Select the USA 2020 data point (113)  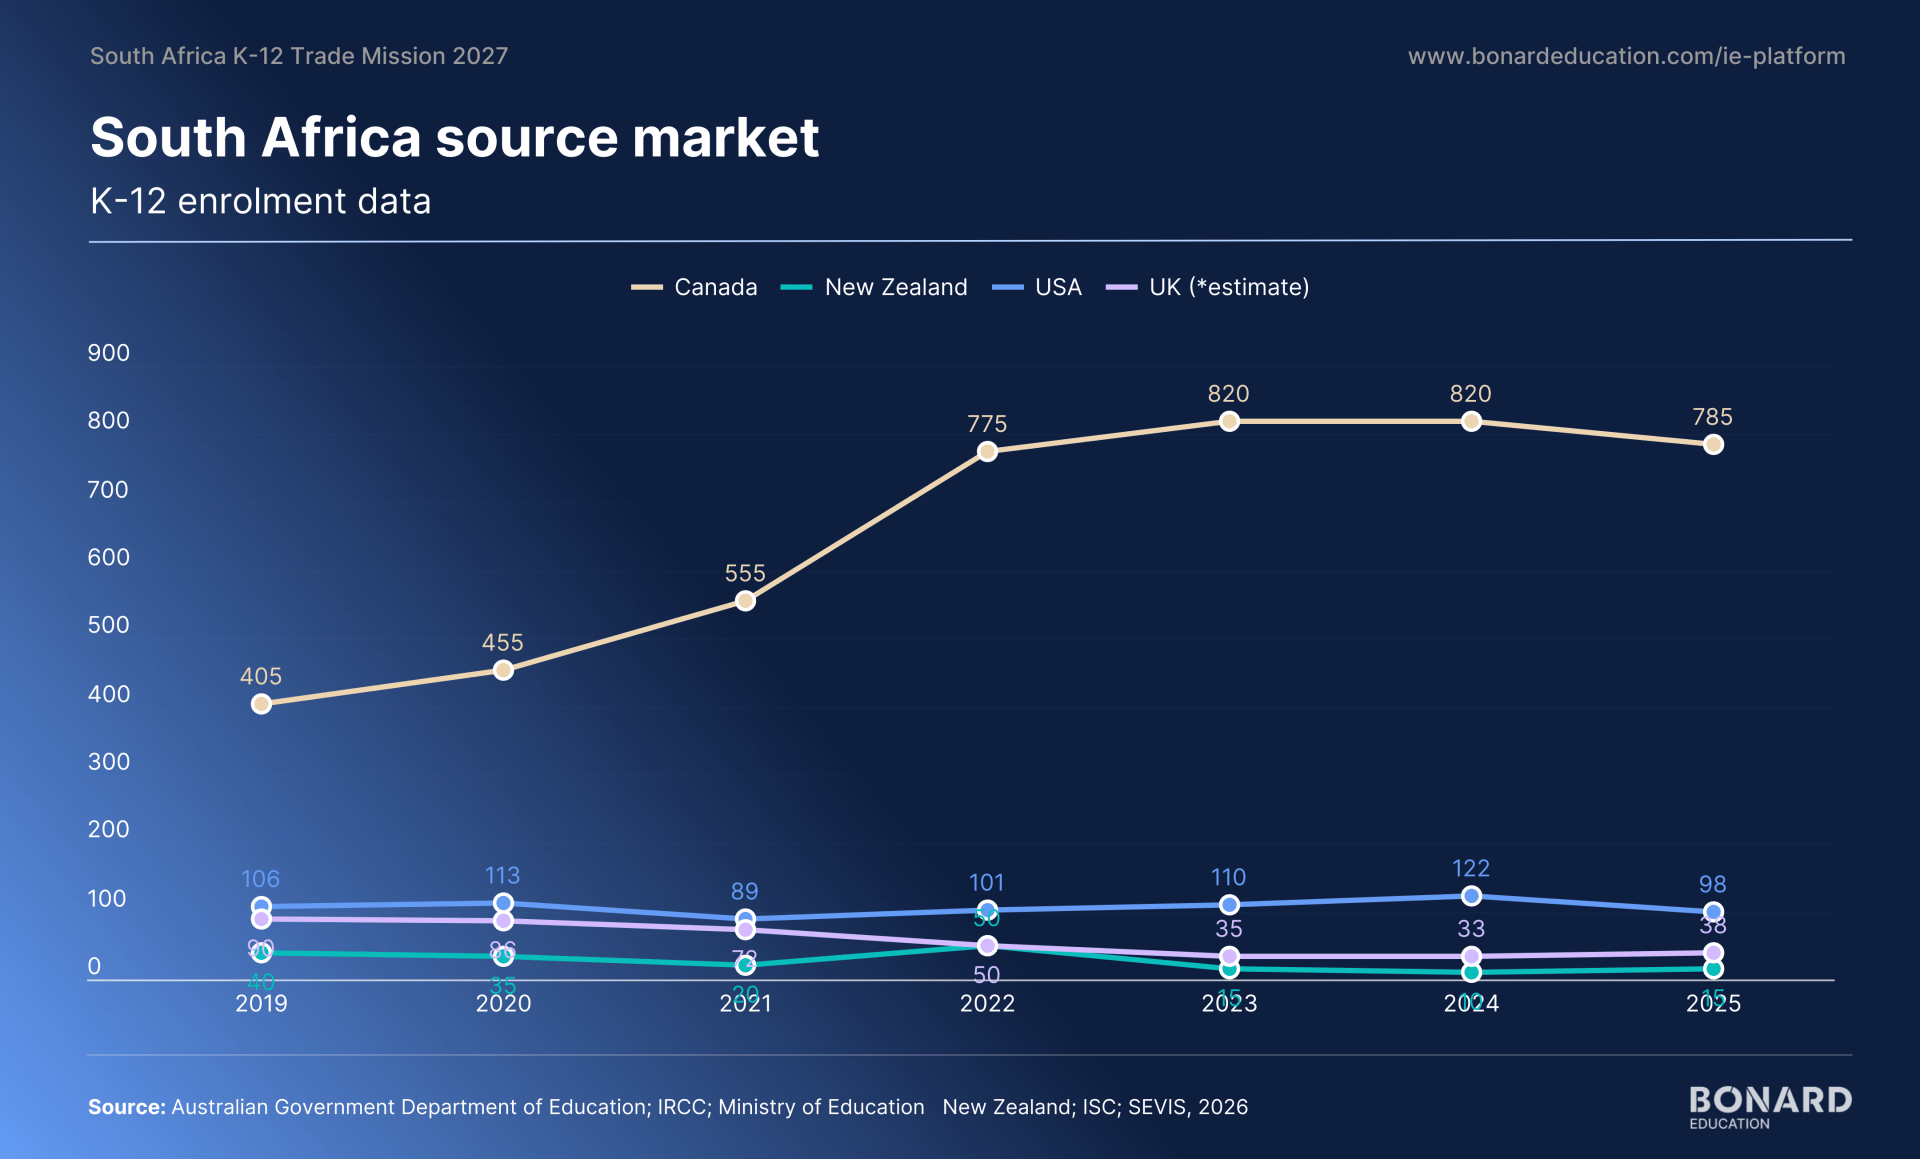click(x=503, y=903)
